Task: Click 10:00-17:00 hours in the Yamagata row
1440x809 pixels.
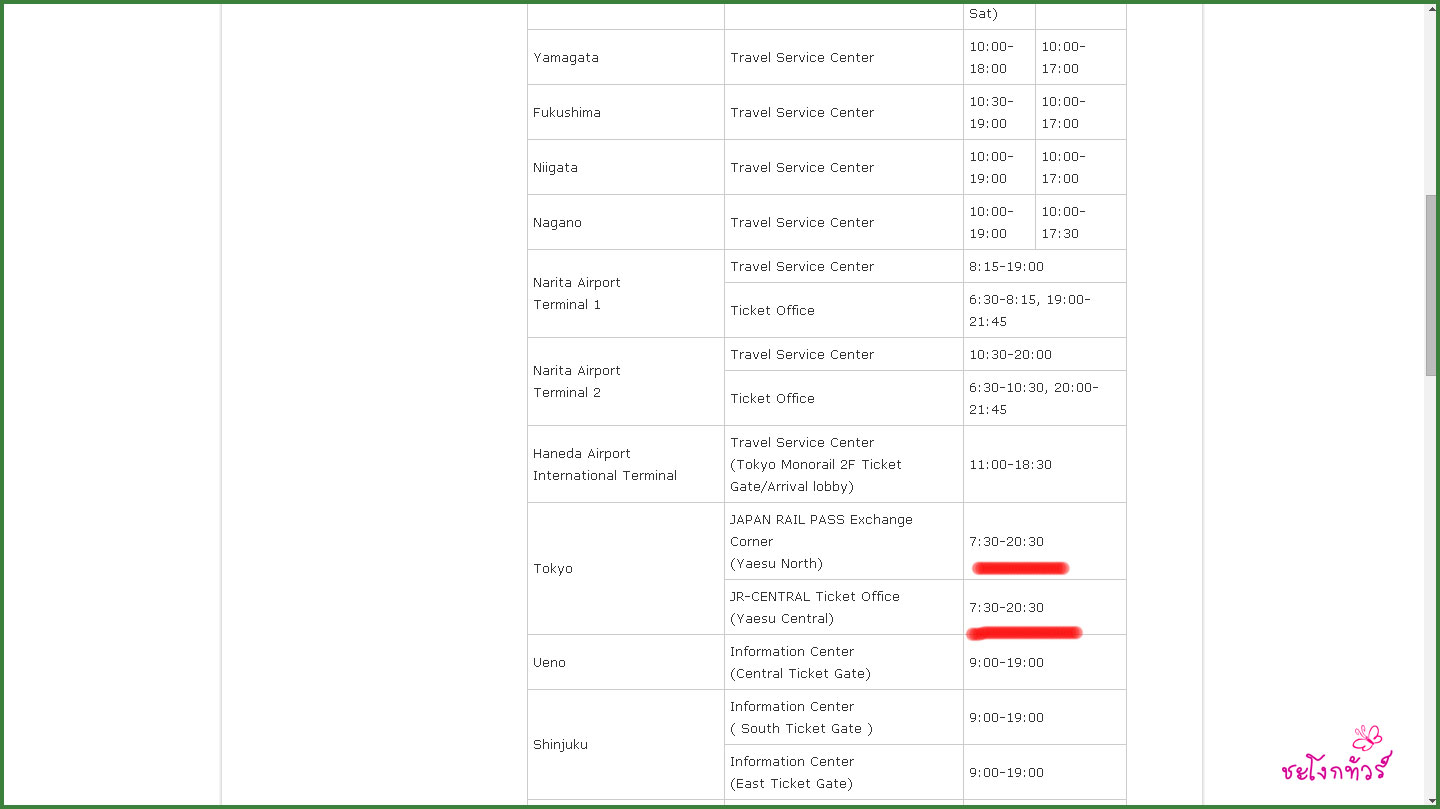Action: pyautogui.click(x=1081, y=57)
